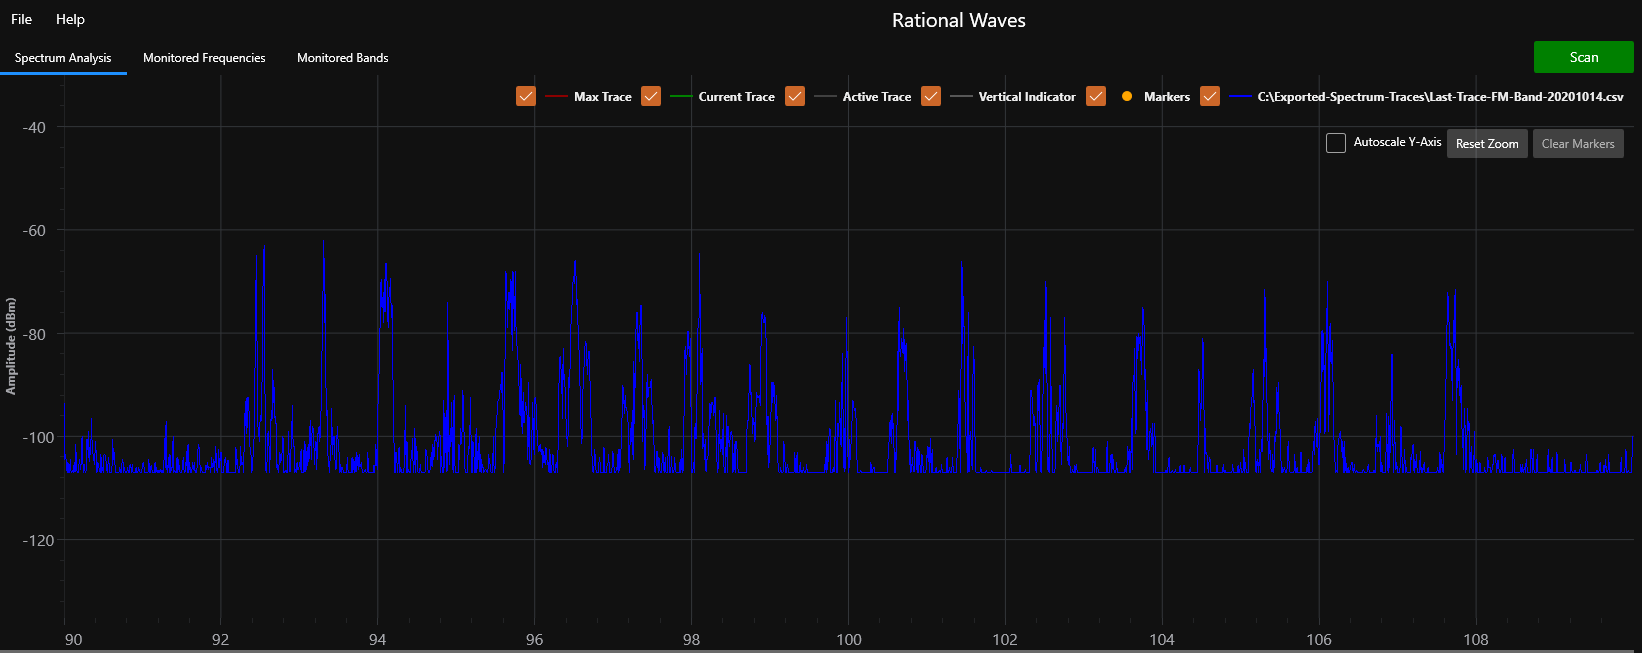Uncheck the imported CSV trace checkbox
Image resolution: width=1642 pixels, height=653 pixels.
[x=1210, y=96]
